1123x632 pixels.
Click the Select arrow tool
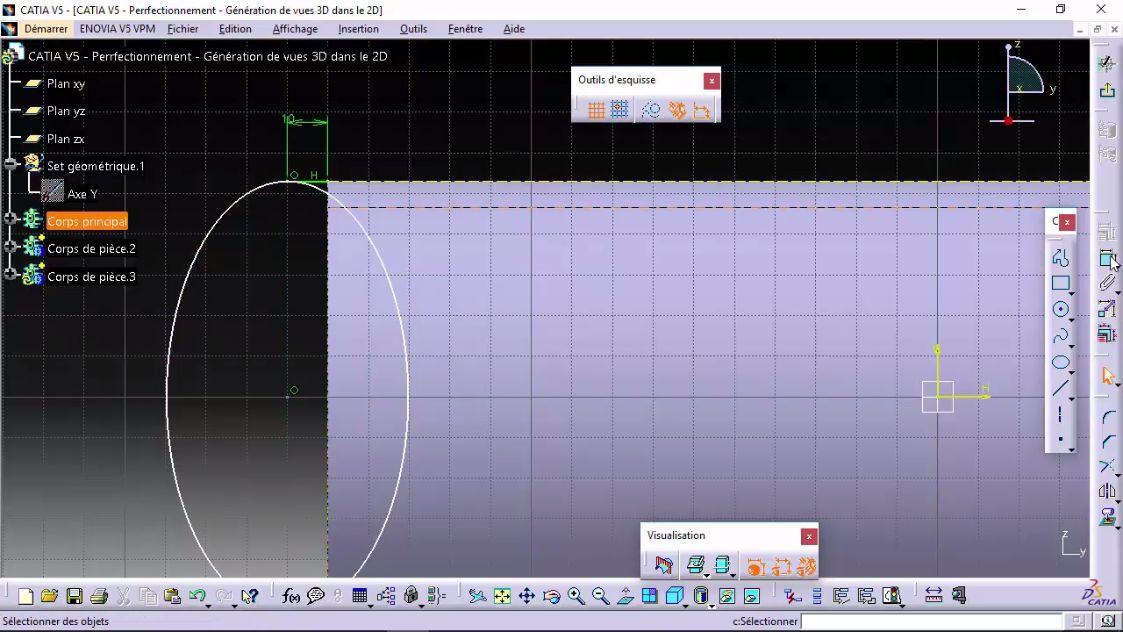tap(1107, 375)
